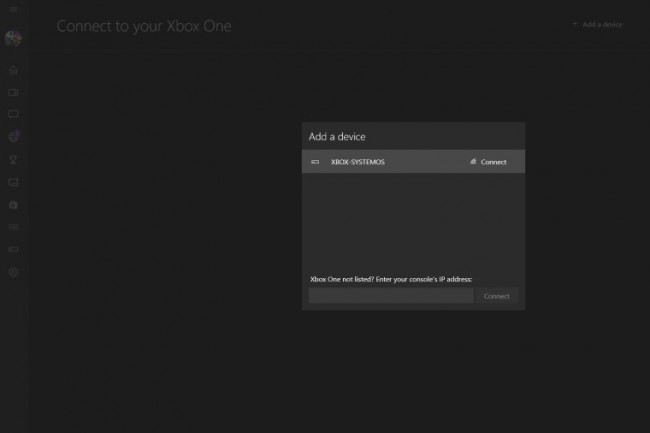Click Connect next to XBOX-SYSTEMOS

click(488, 162)
